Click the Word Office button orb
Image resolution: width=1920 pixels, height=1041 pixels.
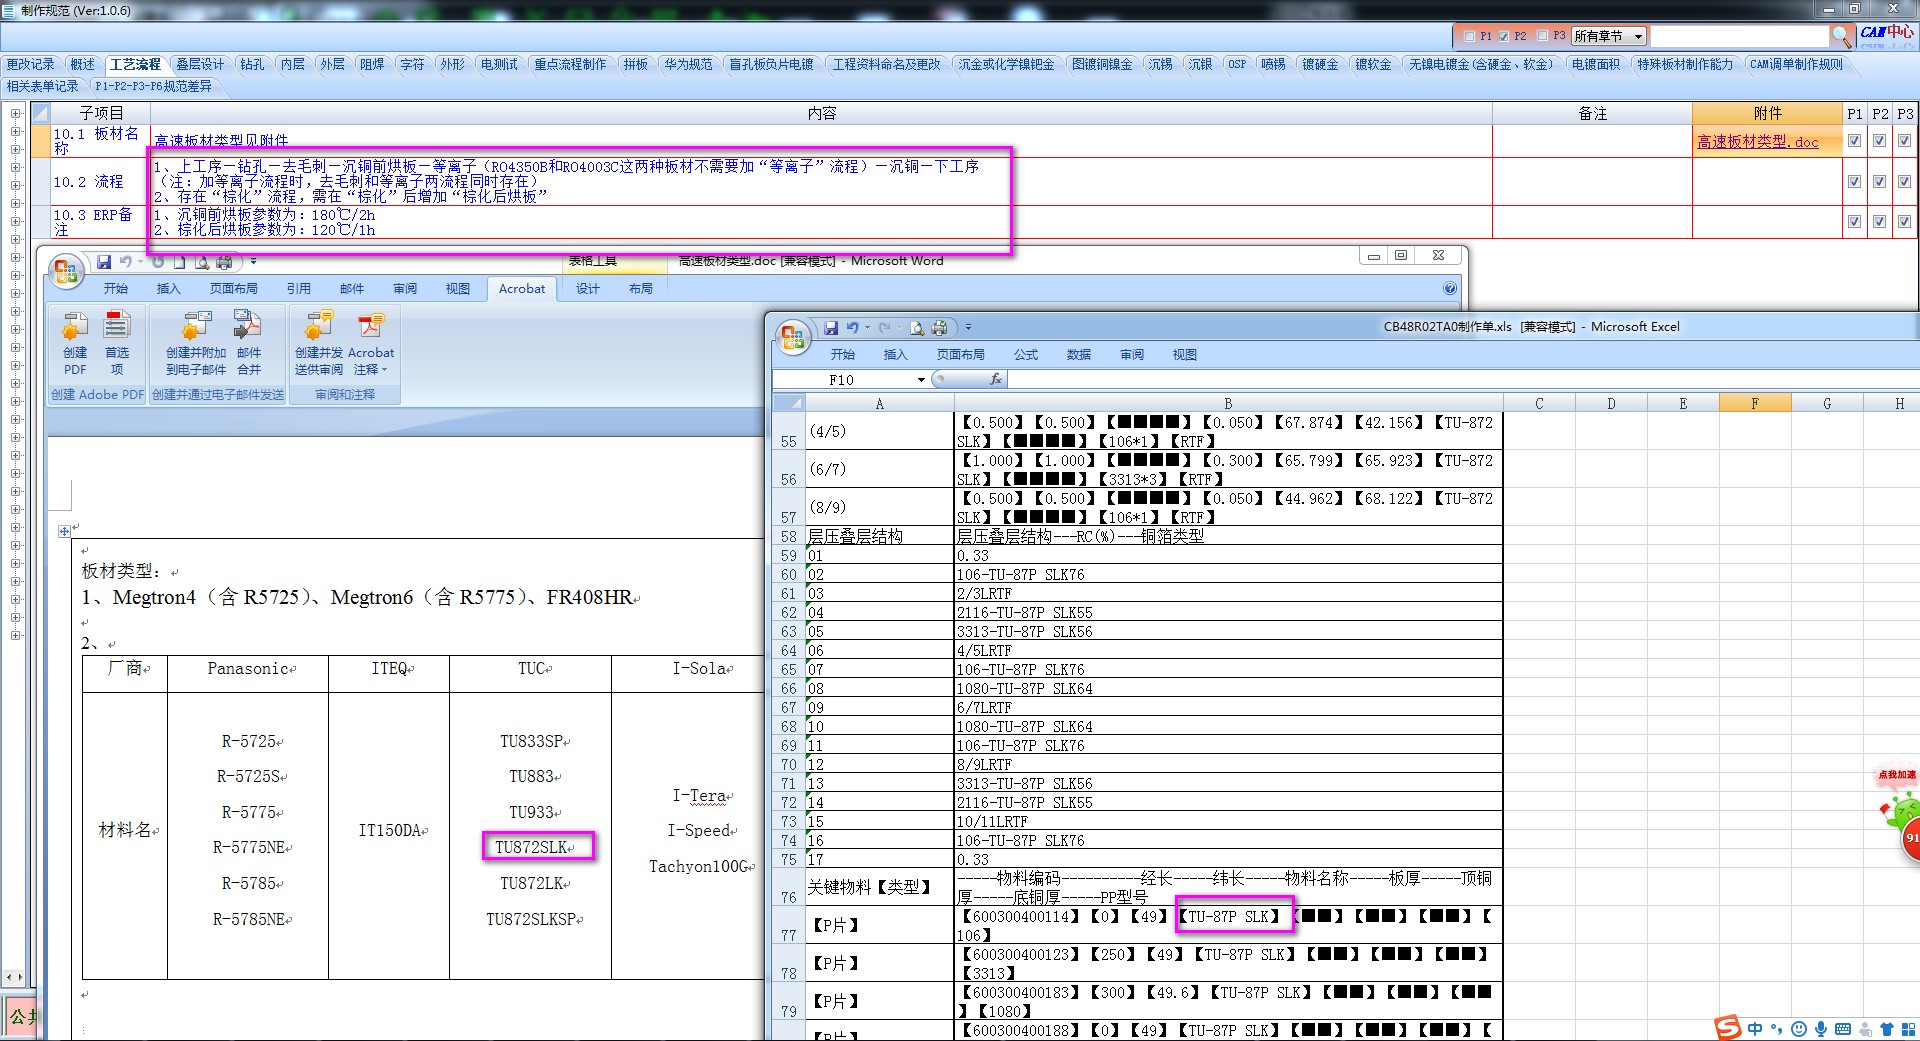[x=67, y=271]
